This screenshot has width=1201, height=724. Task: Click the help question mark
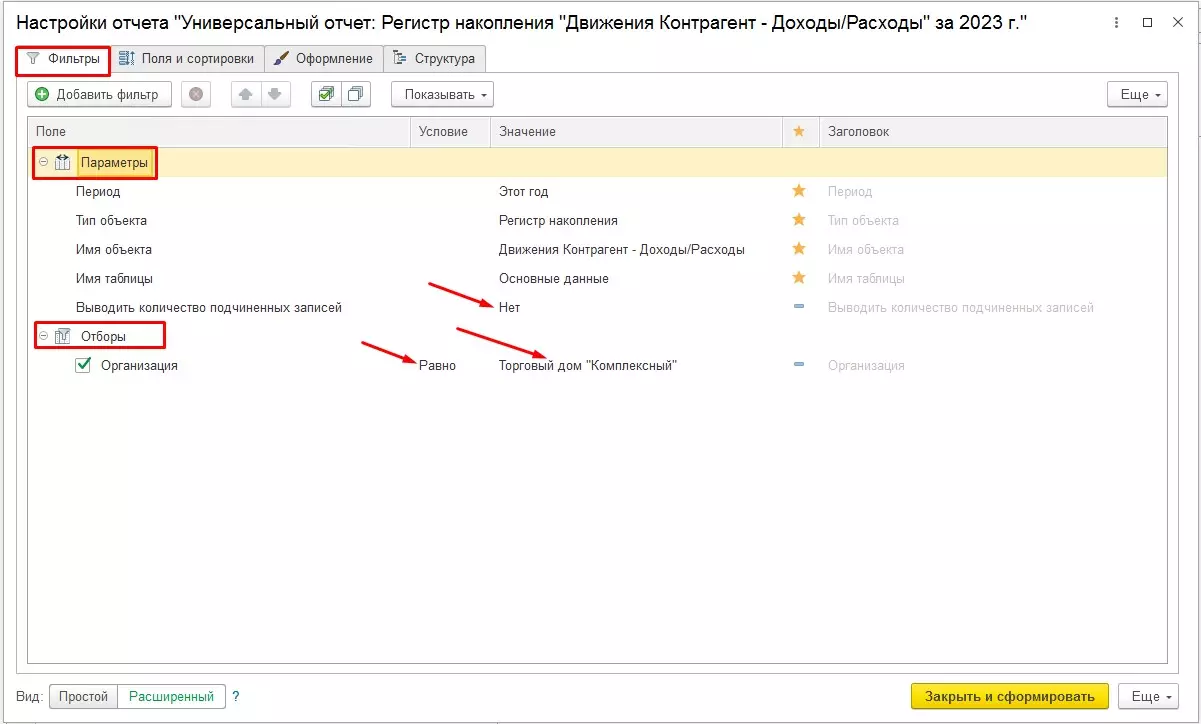tap(236, 697)
